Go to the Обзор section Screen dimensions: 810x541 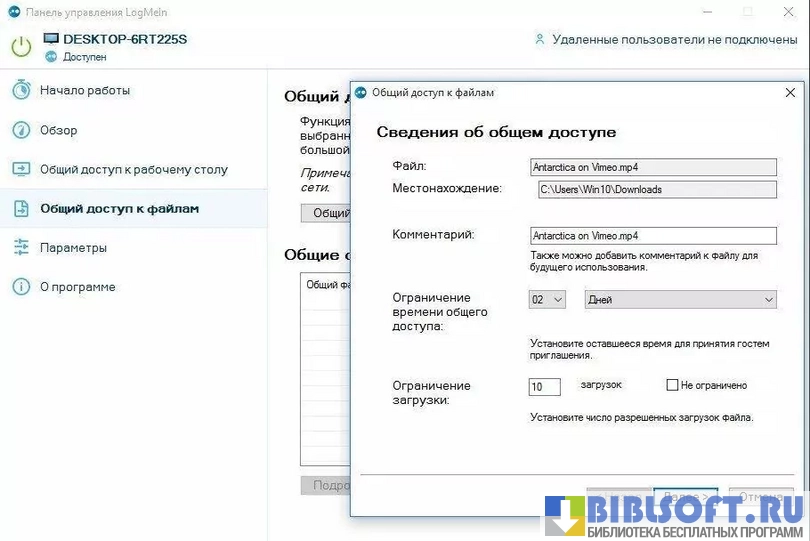pyautogui.click(x=58, y=130)
